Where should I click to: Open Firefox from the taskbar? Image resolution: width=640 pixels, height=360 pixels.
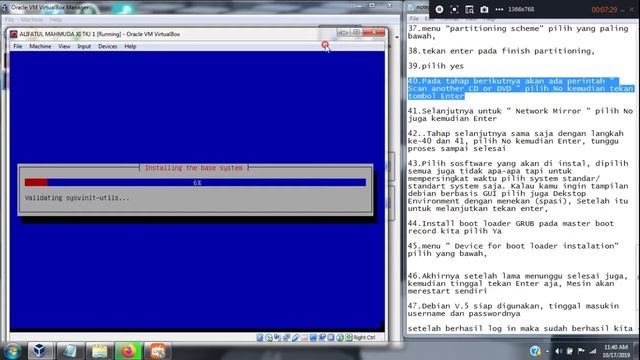128,351
